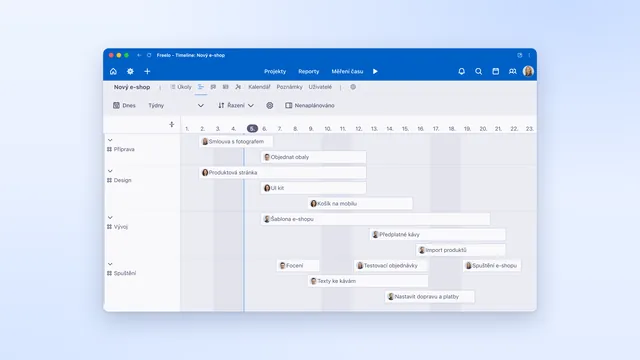Select the Vývoj list label
This screenshot has height=360, width=640.
[x=121, y=227]
